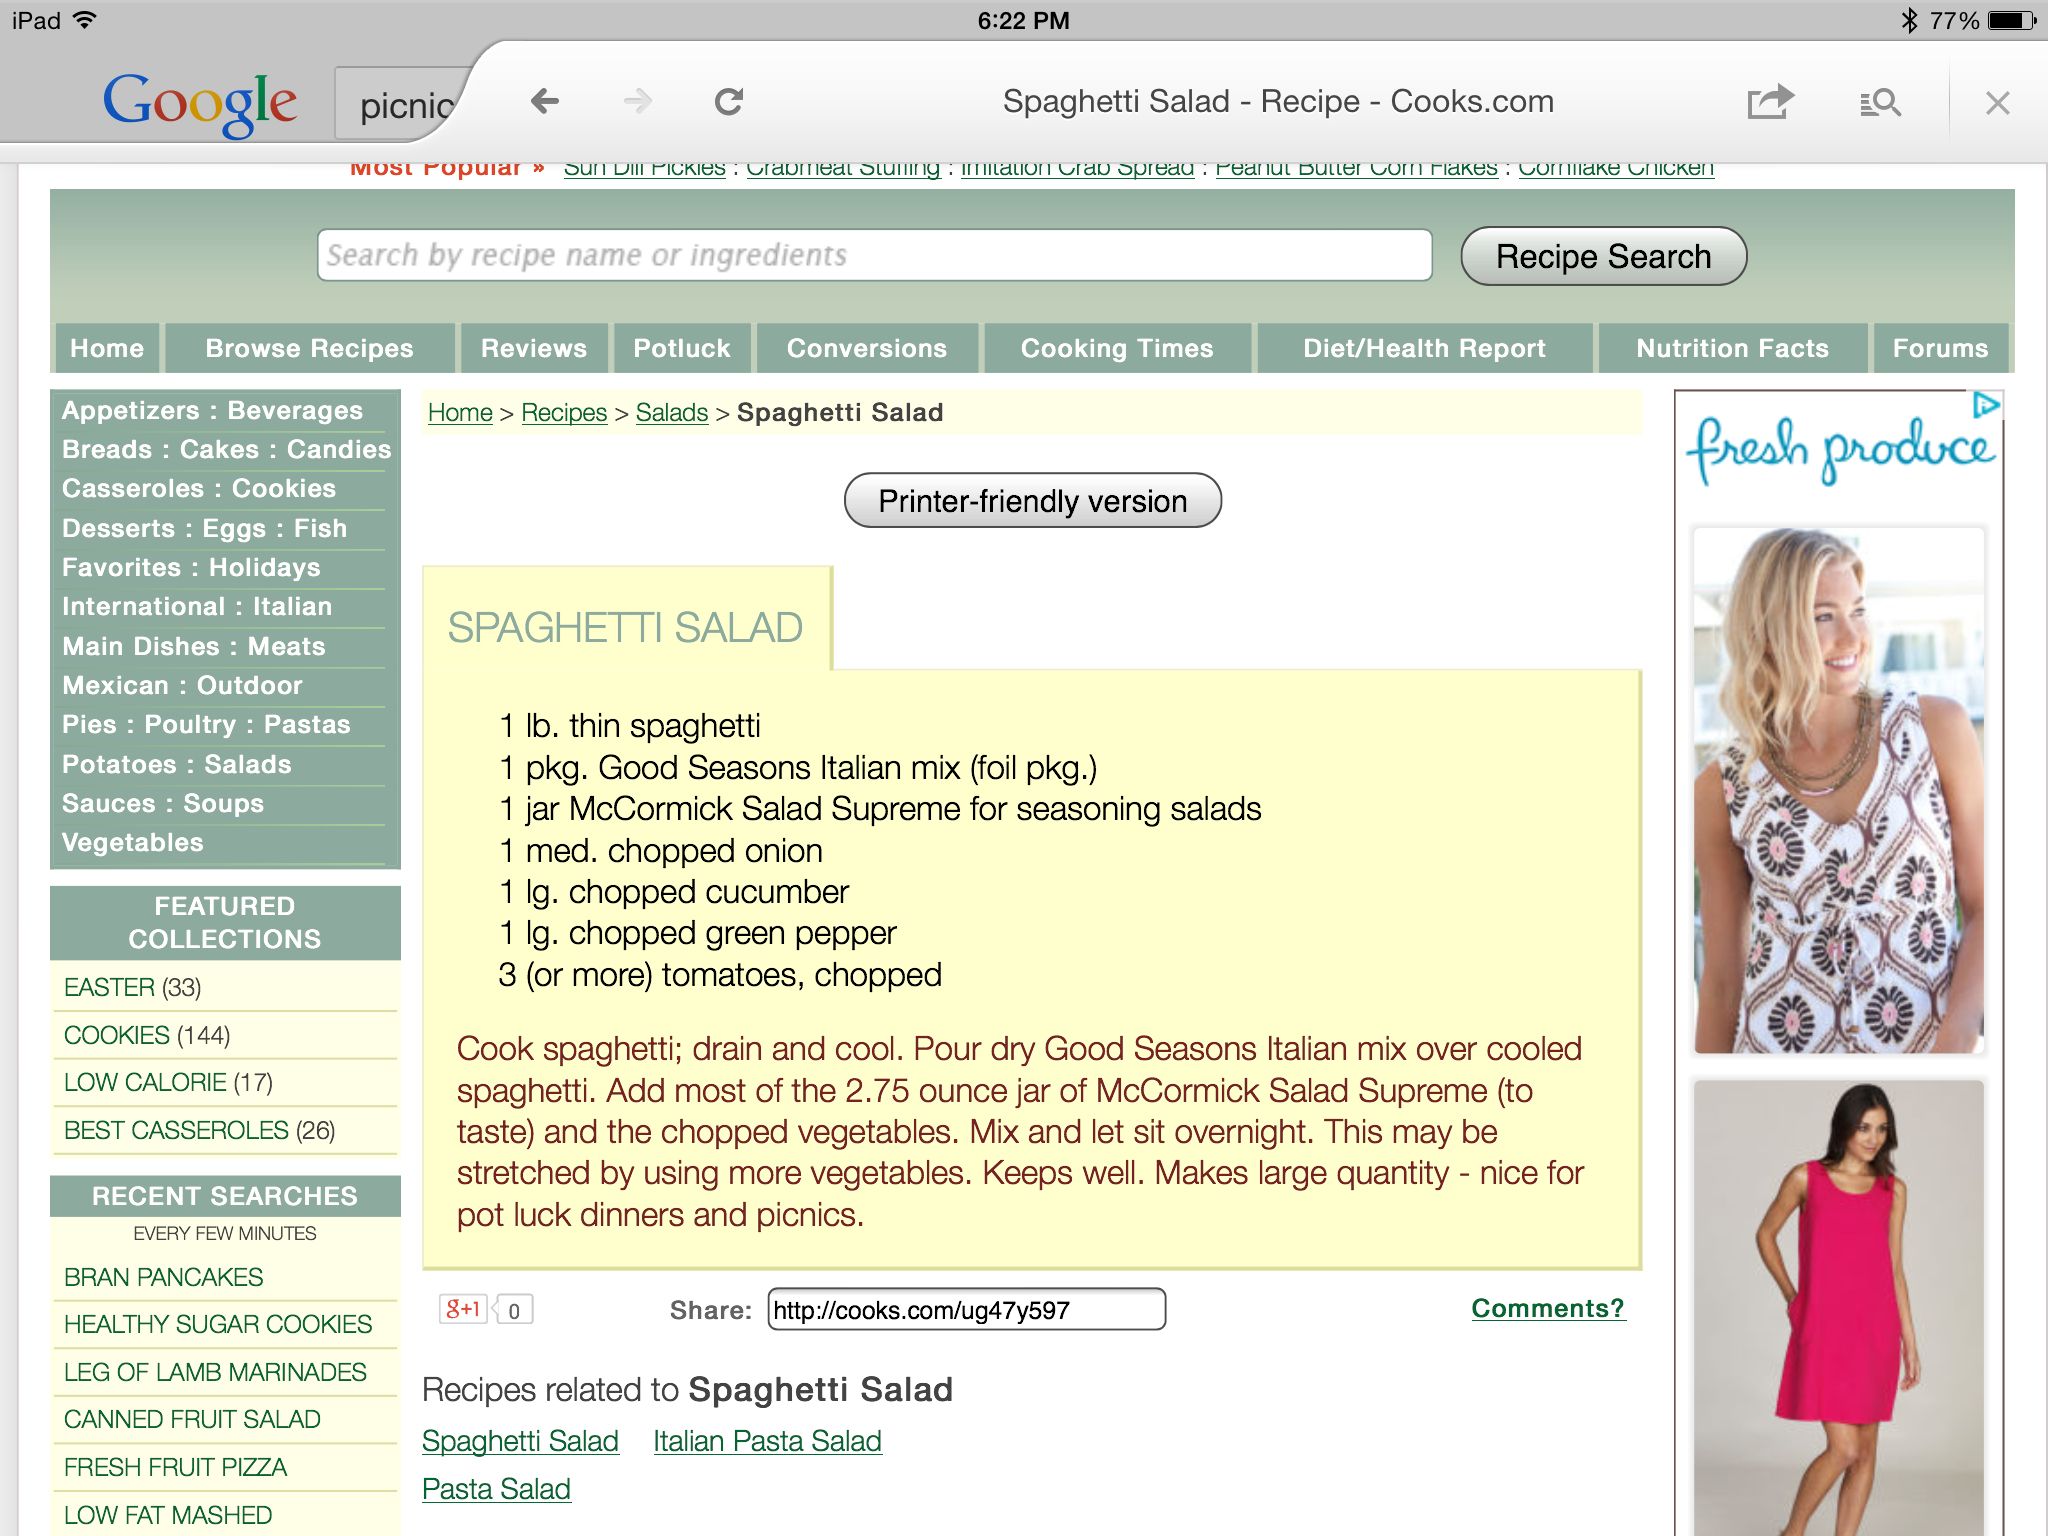Screen dimensions: 2048x1536
Task: Click the Forums navigation menu item
Action: coord(1938,347)
